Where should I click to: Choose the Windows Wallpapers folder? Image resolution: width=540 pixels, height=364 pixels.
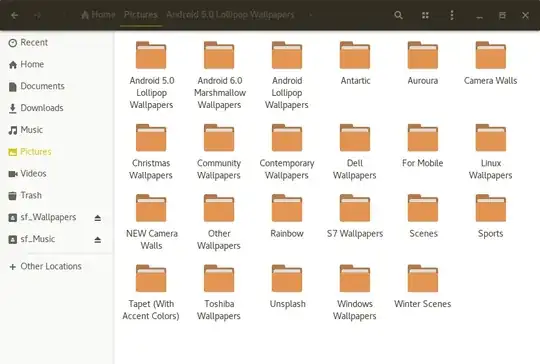coord(355,292)
